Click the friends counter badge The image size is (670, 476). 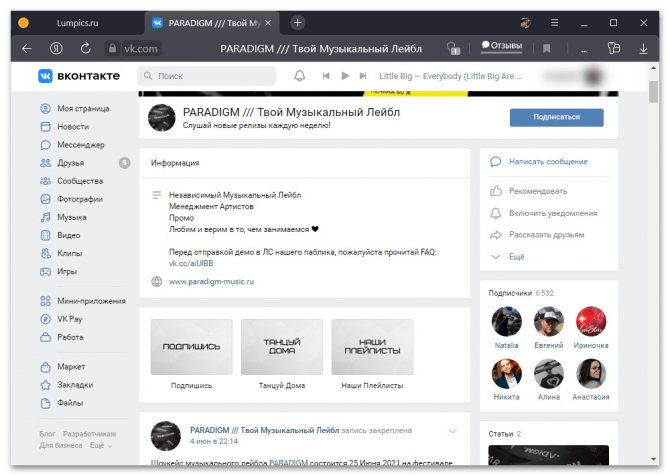(x=124, y=163)
